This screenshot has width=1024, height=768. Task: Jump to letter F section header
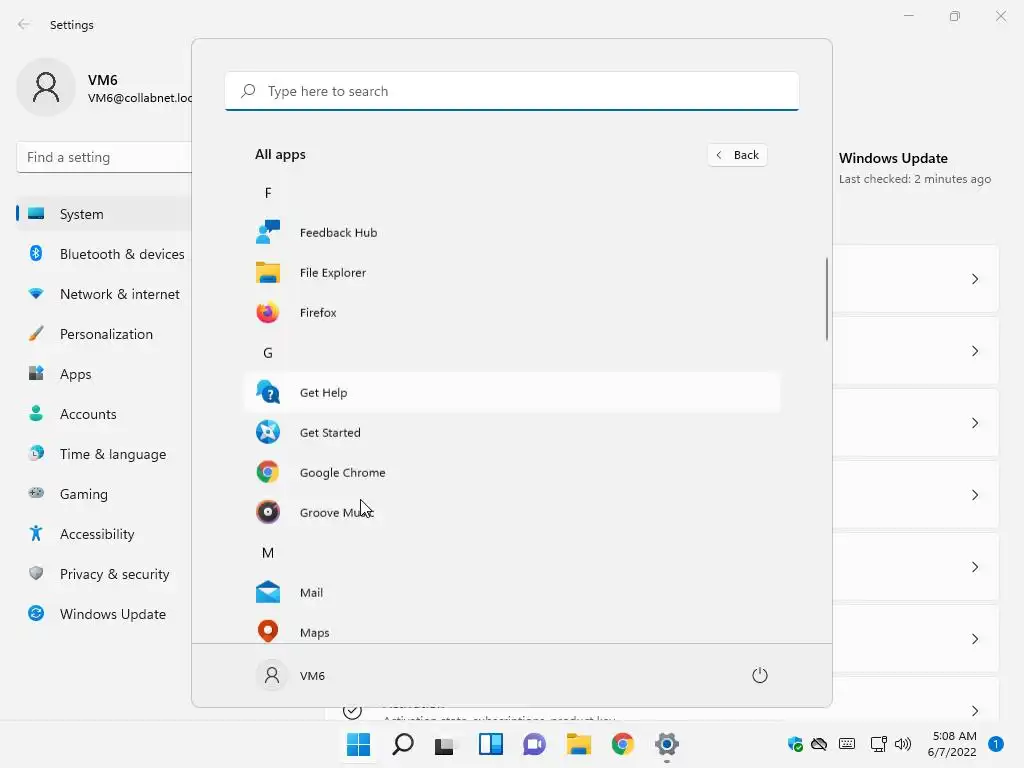(x=268, y=193)
